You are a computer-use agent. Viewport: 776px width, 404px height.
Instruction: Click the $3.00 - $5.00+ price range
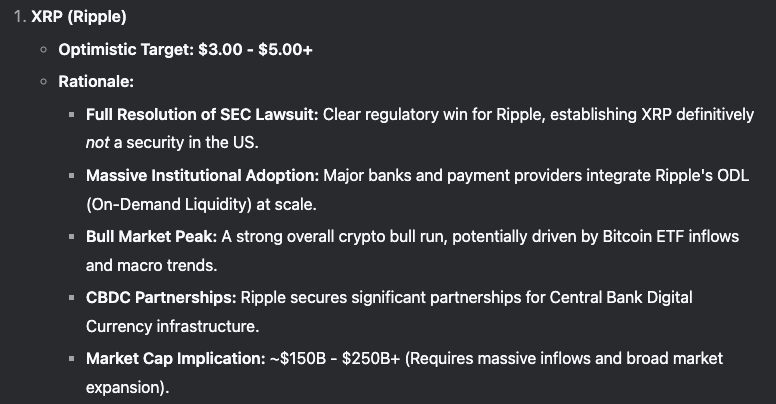coord(261,50)
